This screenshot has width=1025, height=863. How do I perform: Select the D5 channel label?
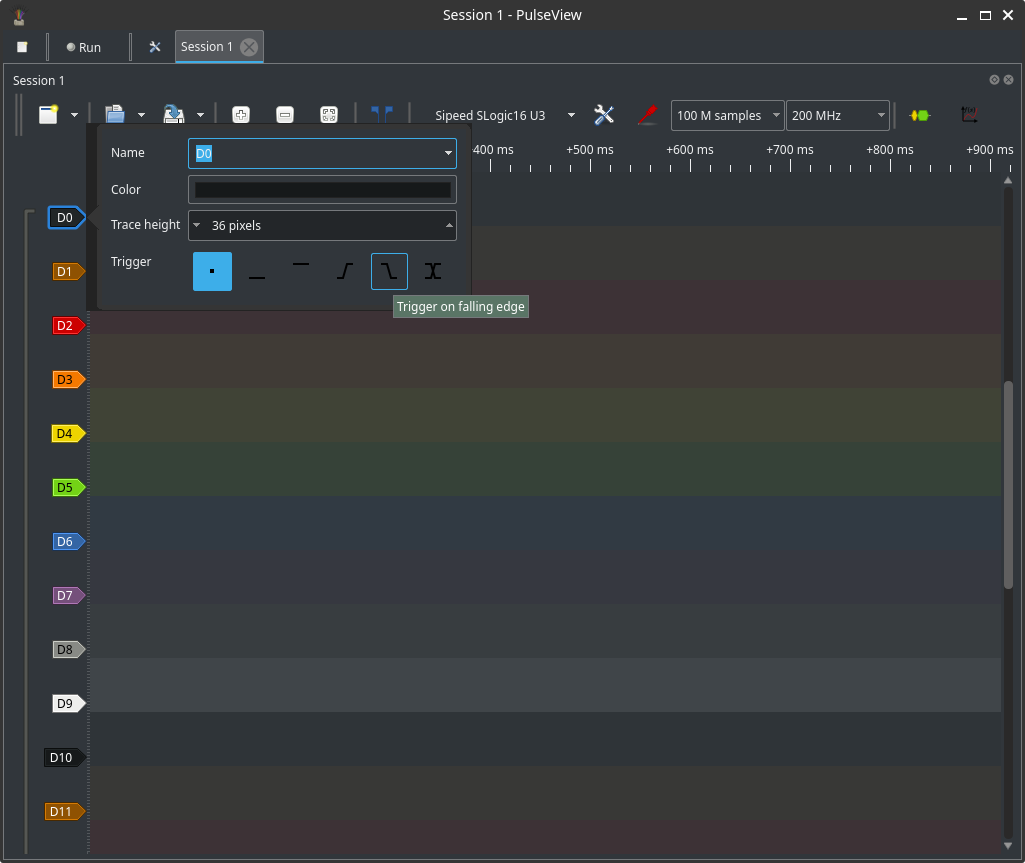pyautogui.click(x=66, y=488)
